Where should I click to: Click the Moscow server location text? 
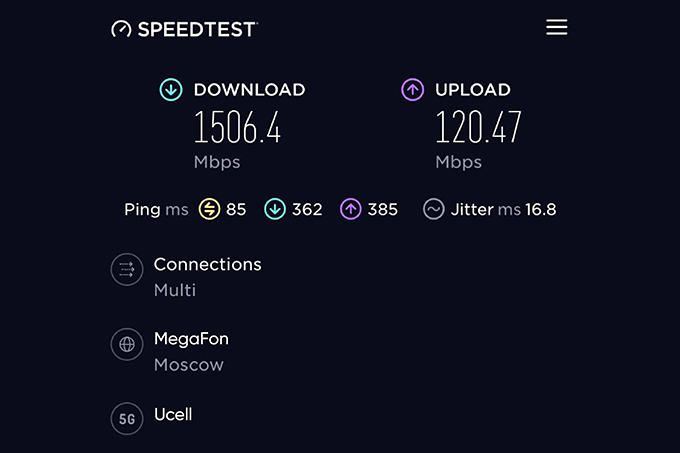(188, 365)
